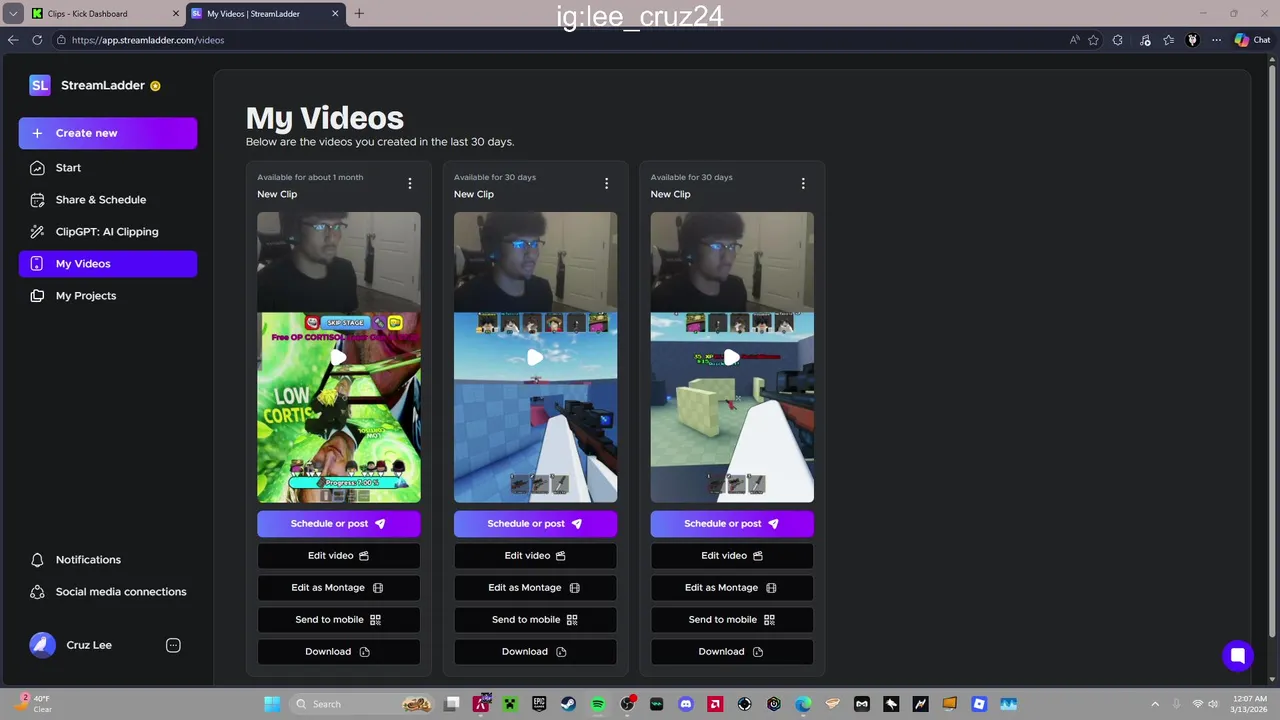Click the Cruz Lee profile avatar
This screenshot has height=720, width=1280.
click(x=42, y=645)
